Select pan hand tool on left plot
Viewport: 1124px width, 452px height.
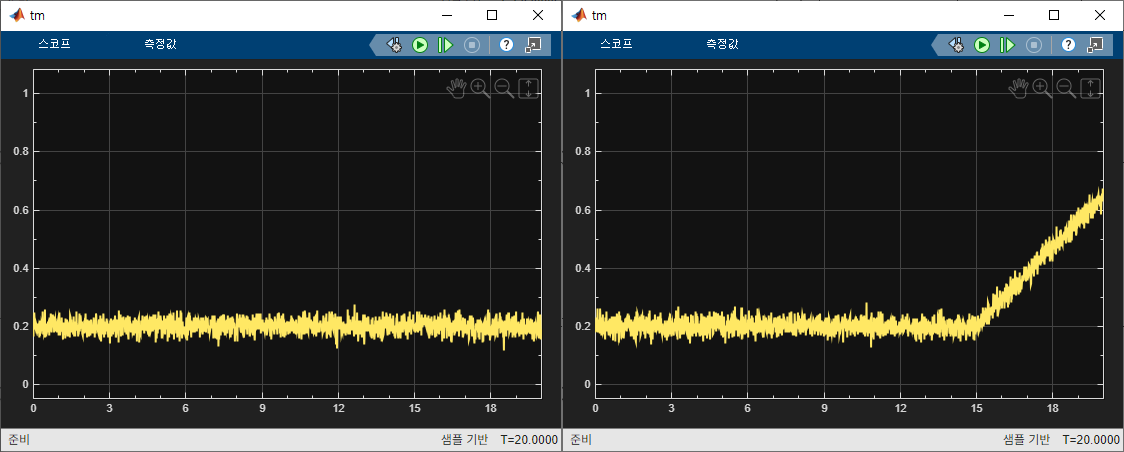(x=456, y=88)
